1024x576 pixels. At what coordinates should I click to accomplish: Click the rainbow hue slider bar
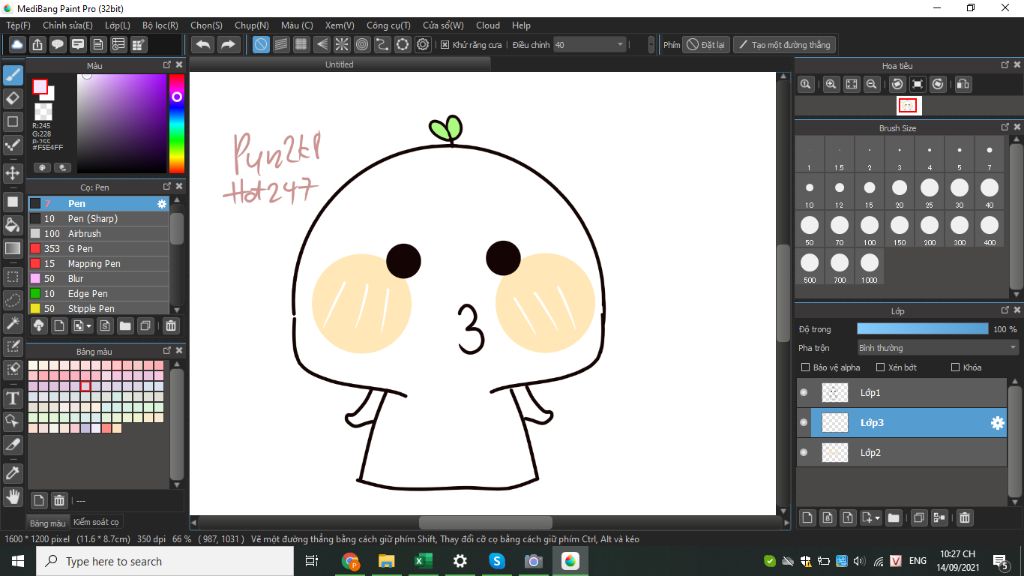click(x=176, y=123)
